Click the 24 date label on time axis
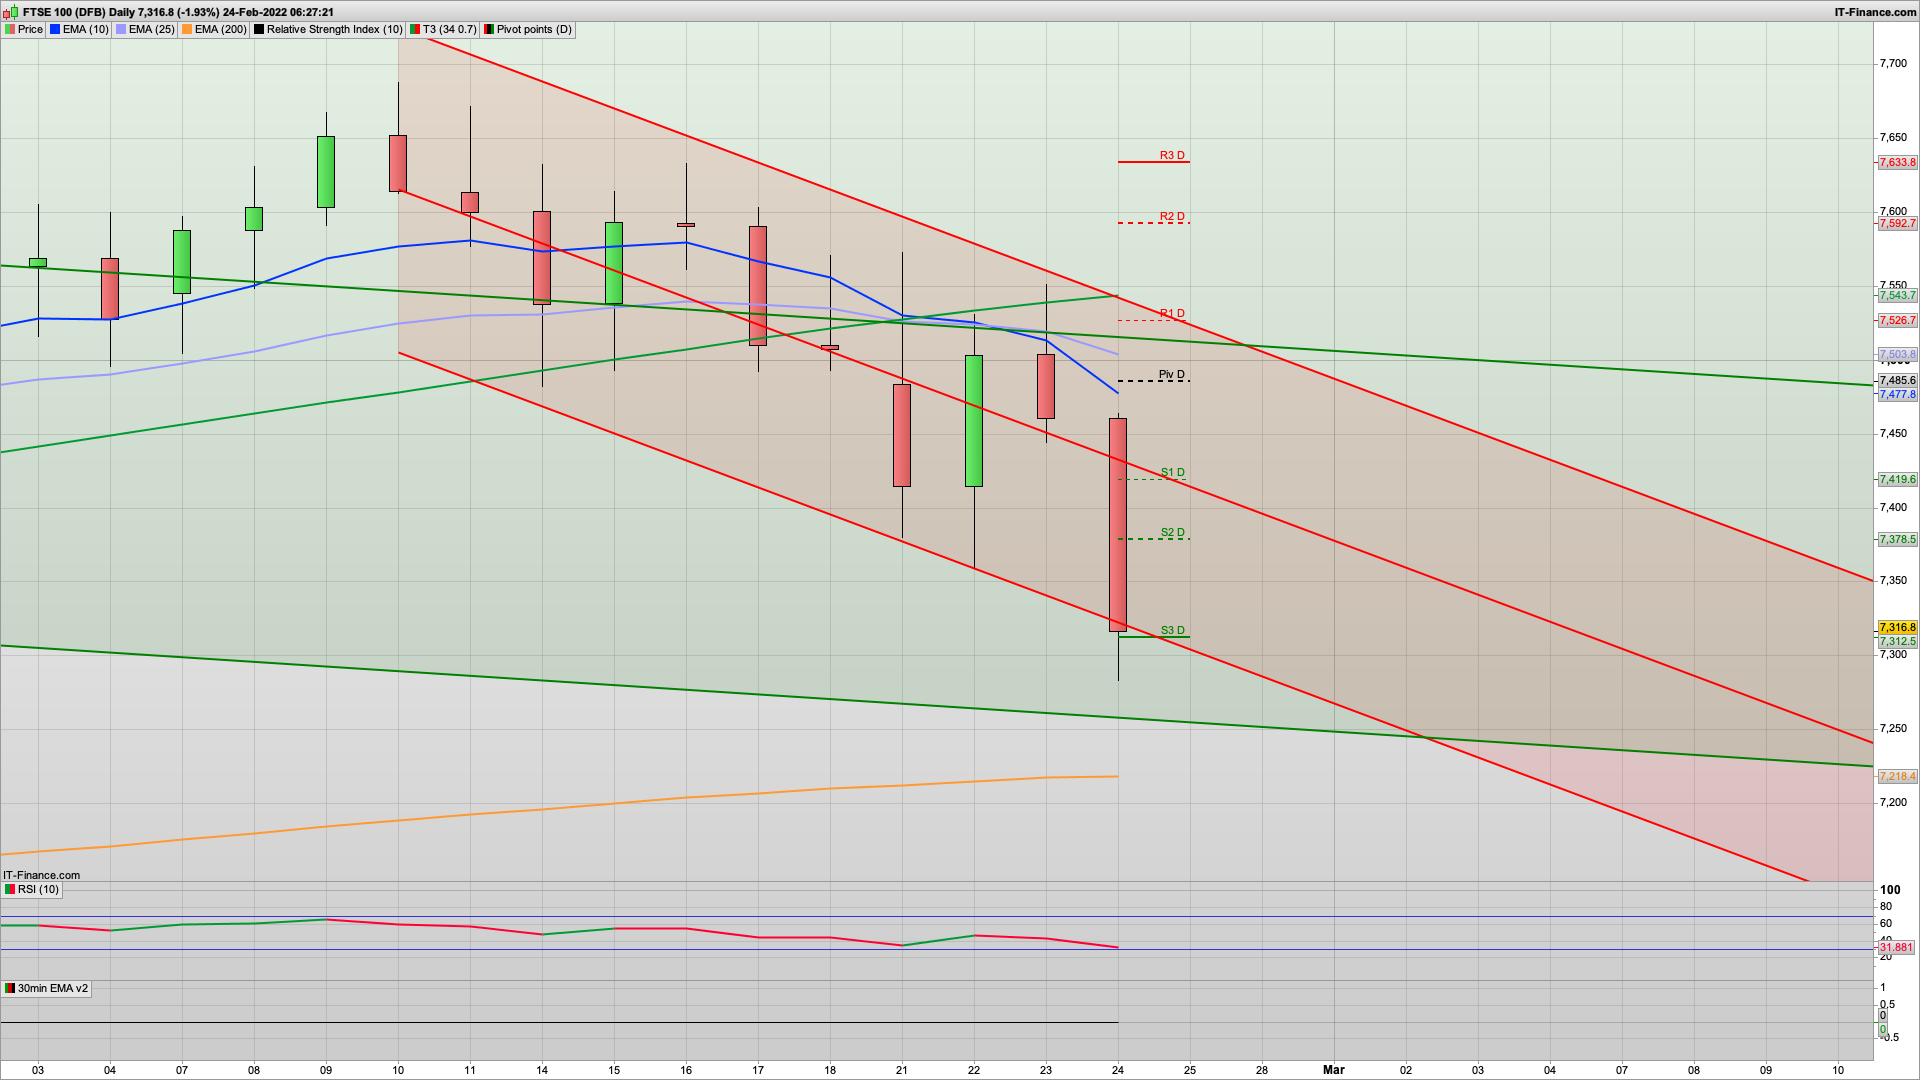 [1118, 1070]
